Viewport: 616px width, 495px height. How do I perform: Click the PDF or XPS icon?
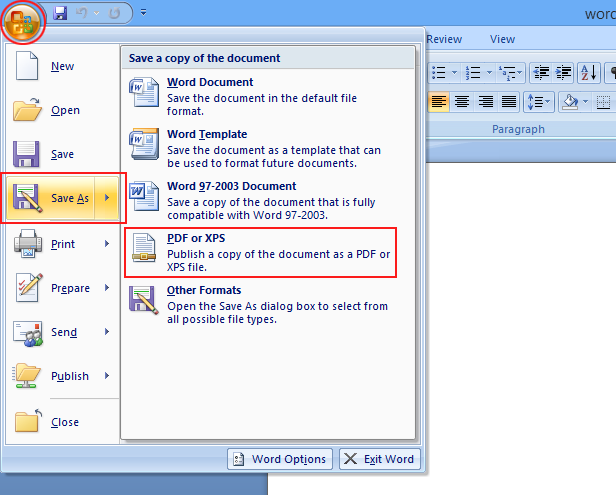144,248
